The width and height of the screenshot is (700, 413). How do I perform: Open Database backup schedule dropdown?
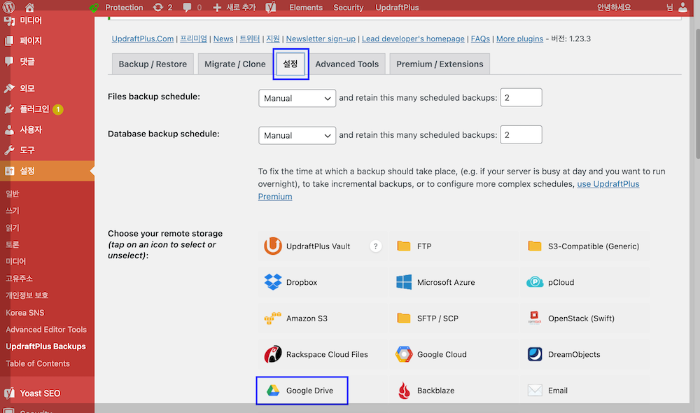(297, 135)
